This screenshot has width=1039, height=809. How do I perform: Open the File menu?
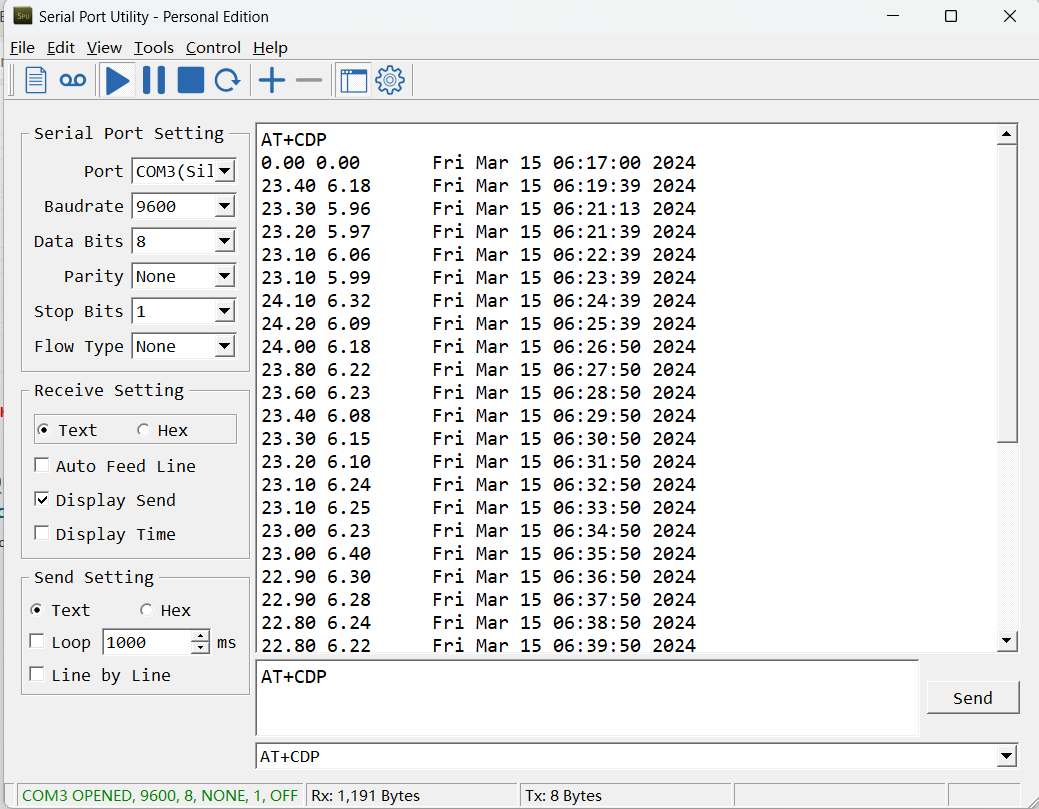(x=22, y=48)
